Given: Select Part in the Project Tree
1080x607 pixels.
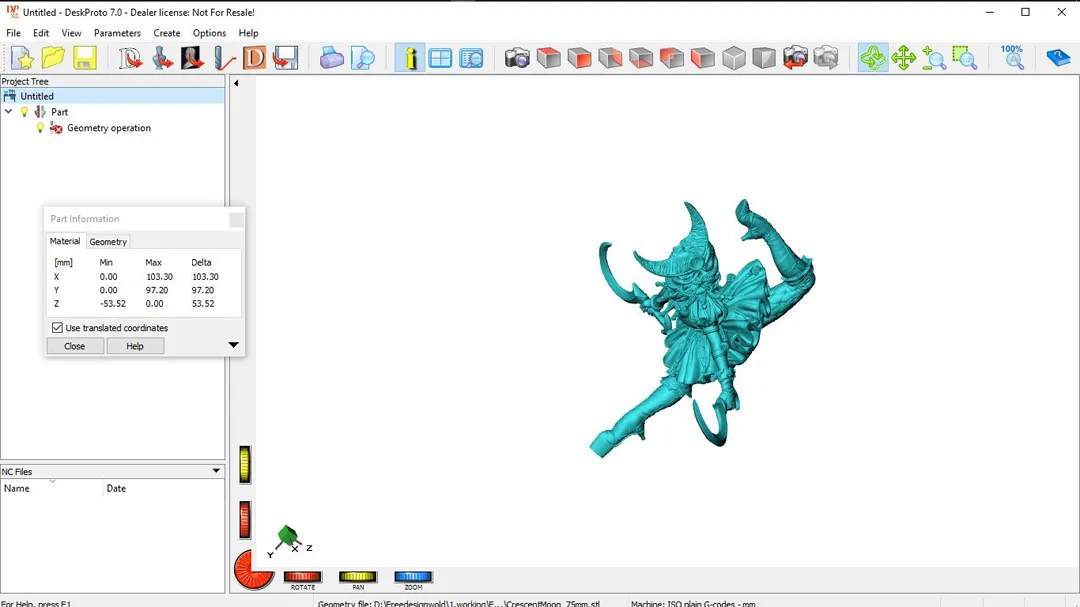Looking at the screenshot, I should pyautogui.click(x=59, y=112).
